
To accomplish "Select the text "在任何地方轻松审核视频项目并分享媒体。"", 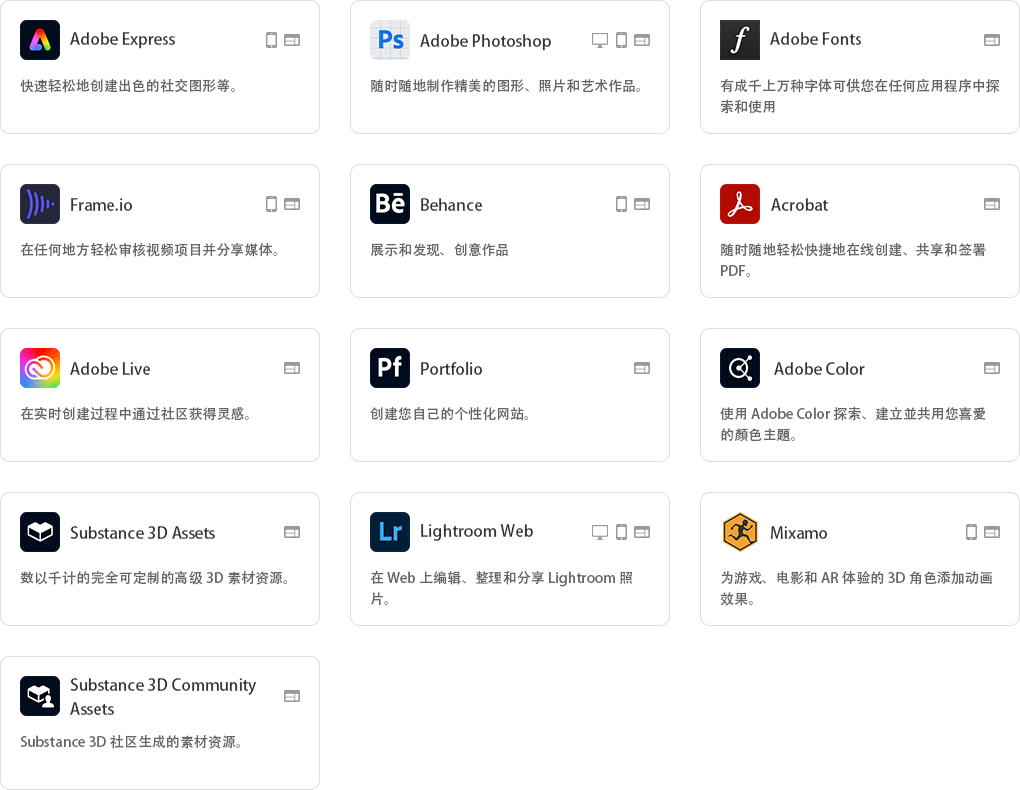I will point(150,250).
